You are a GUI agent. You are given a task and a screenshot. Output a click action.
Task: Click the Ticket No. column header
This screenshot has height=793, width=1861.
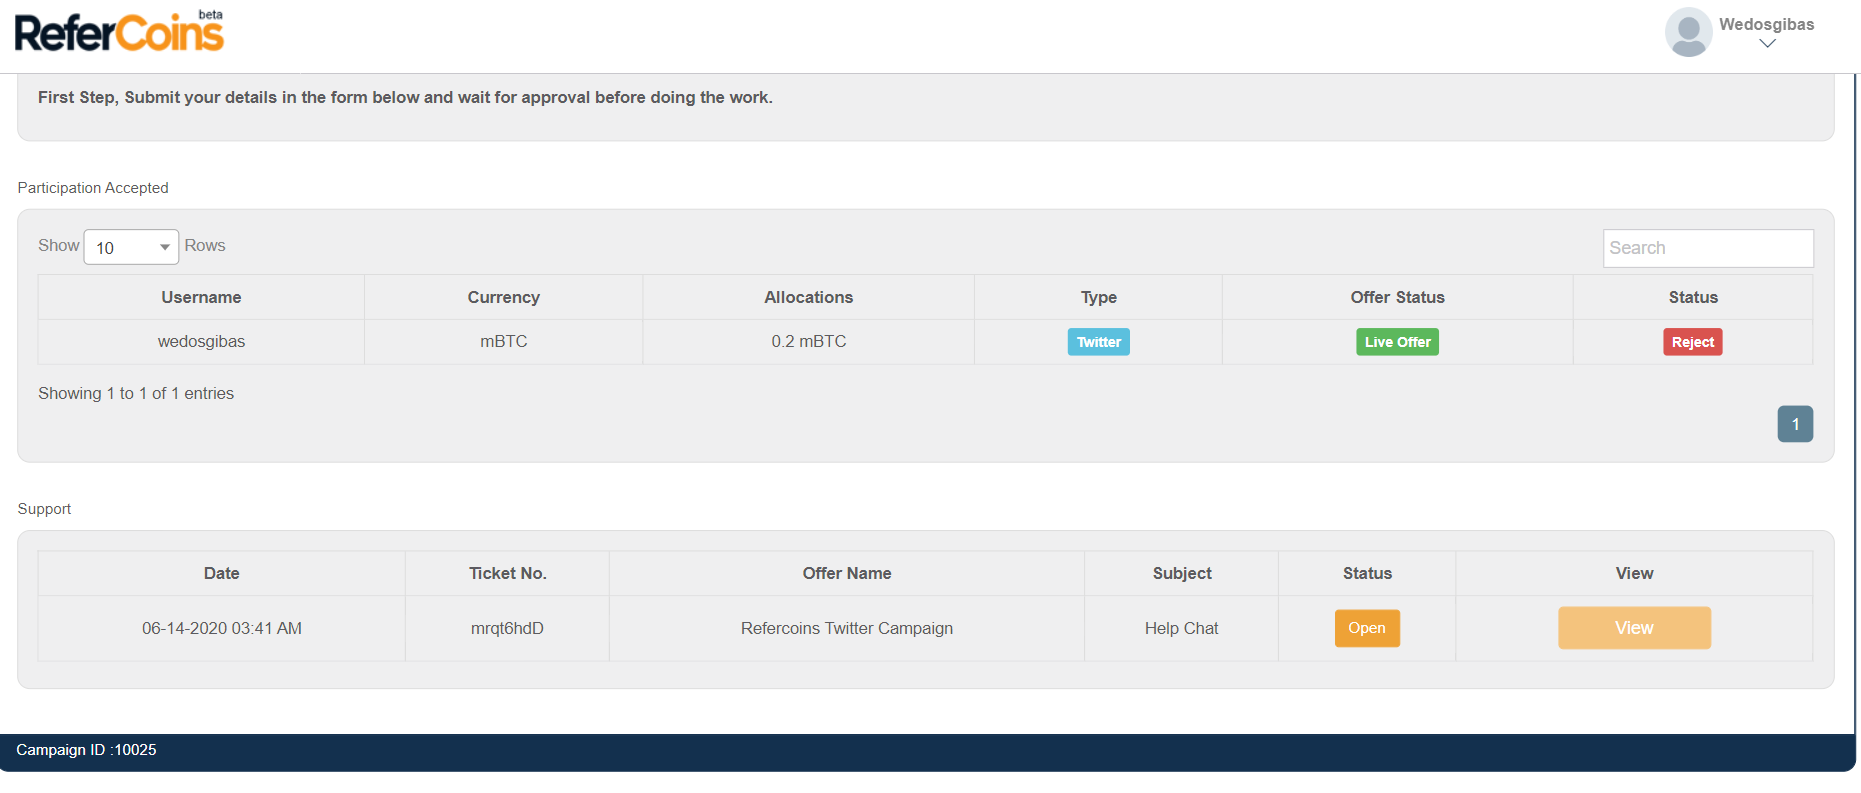pos(507,573)
